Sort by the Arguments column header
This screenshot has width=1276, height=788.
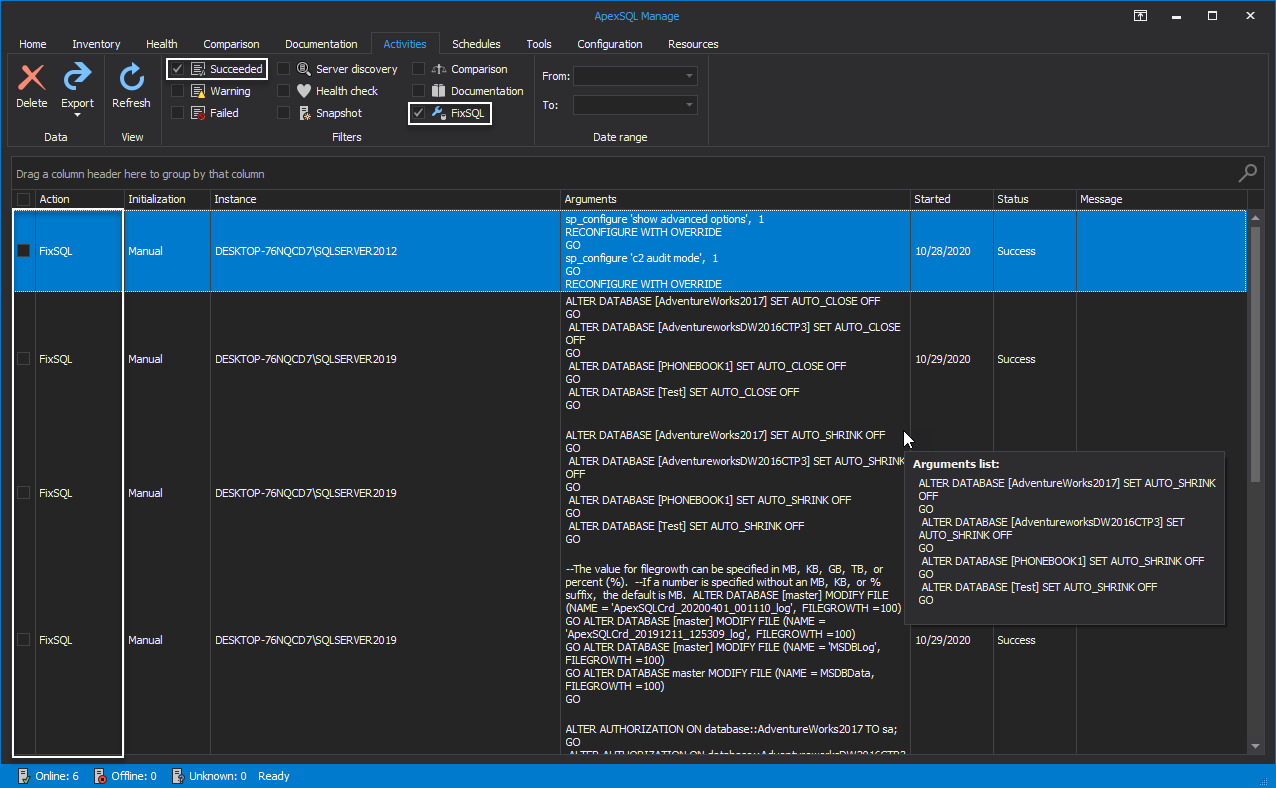click(x=735, y=199)
